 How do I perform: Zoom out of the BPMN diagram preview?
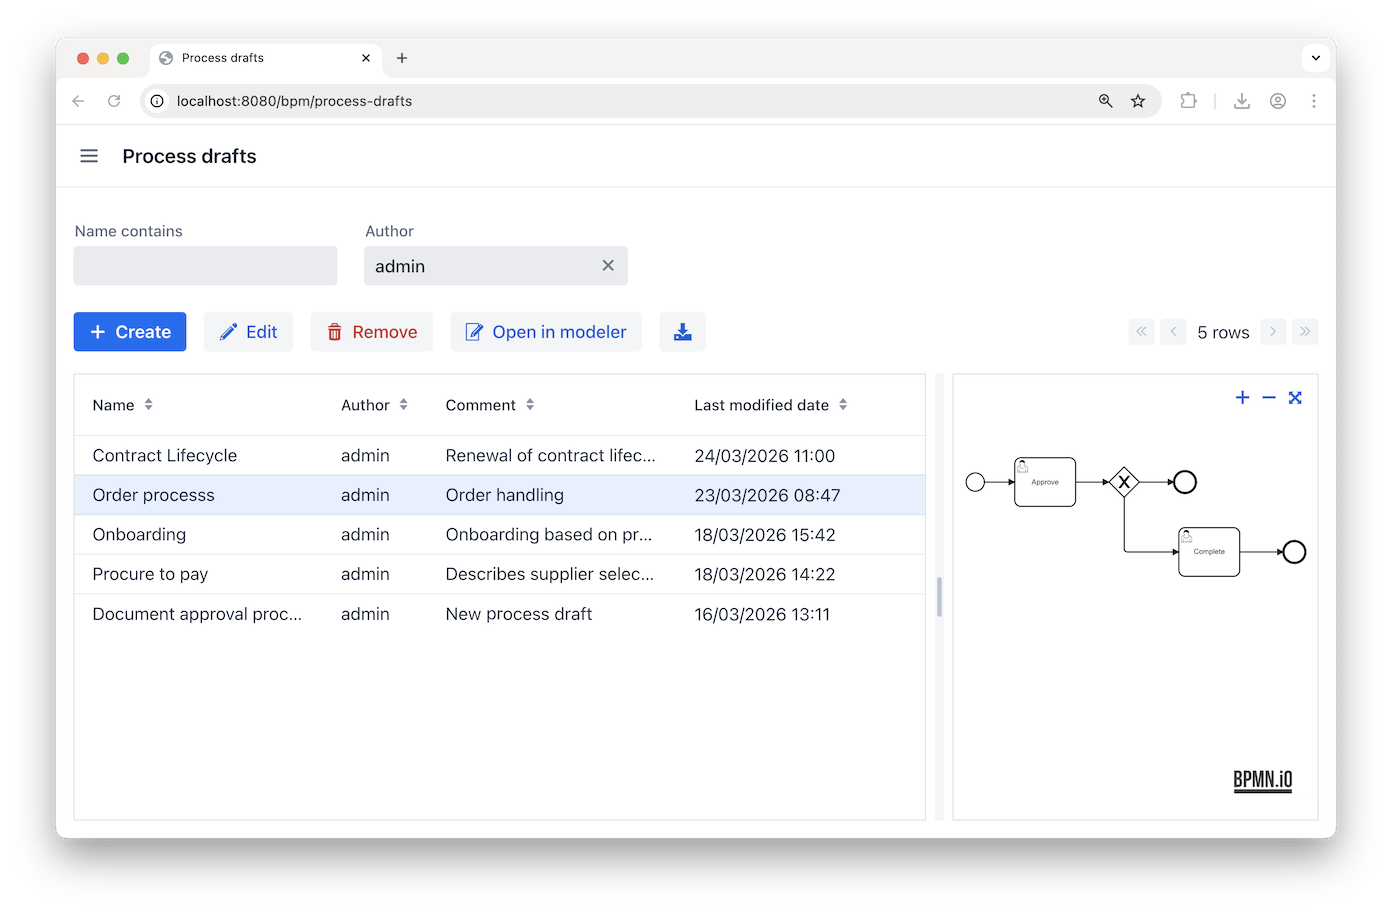[x=1269, y=398]
